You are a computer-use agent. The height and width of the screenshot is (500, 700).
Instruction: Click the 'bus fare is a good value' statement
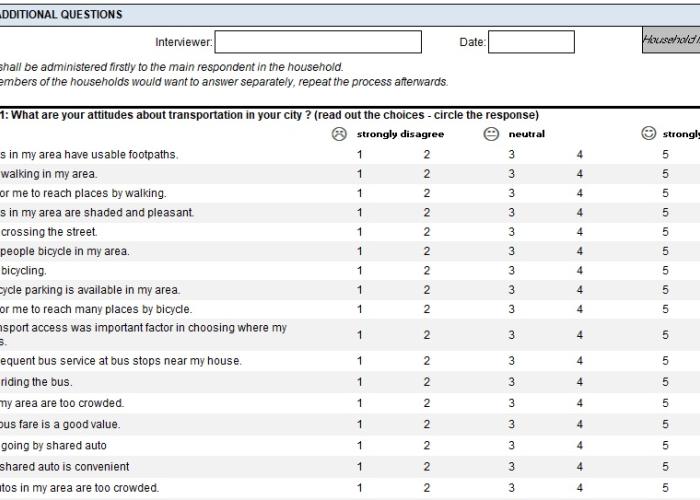tap(60, 425)
